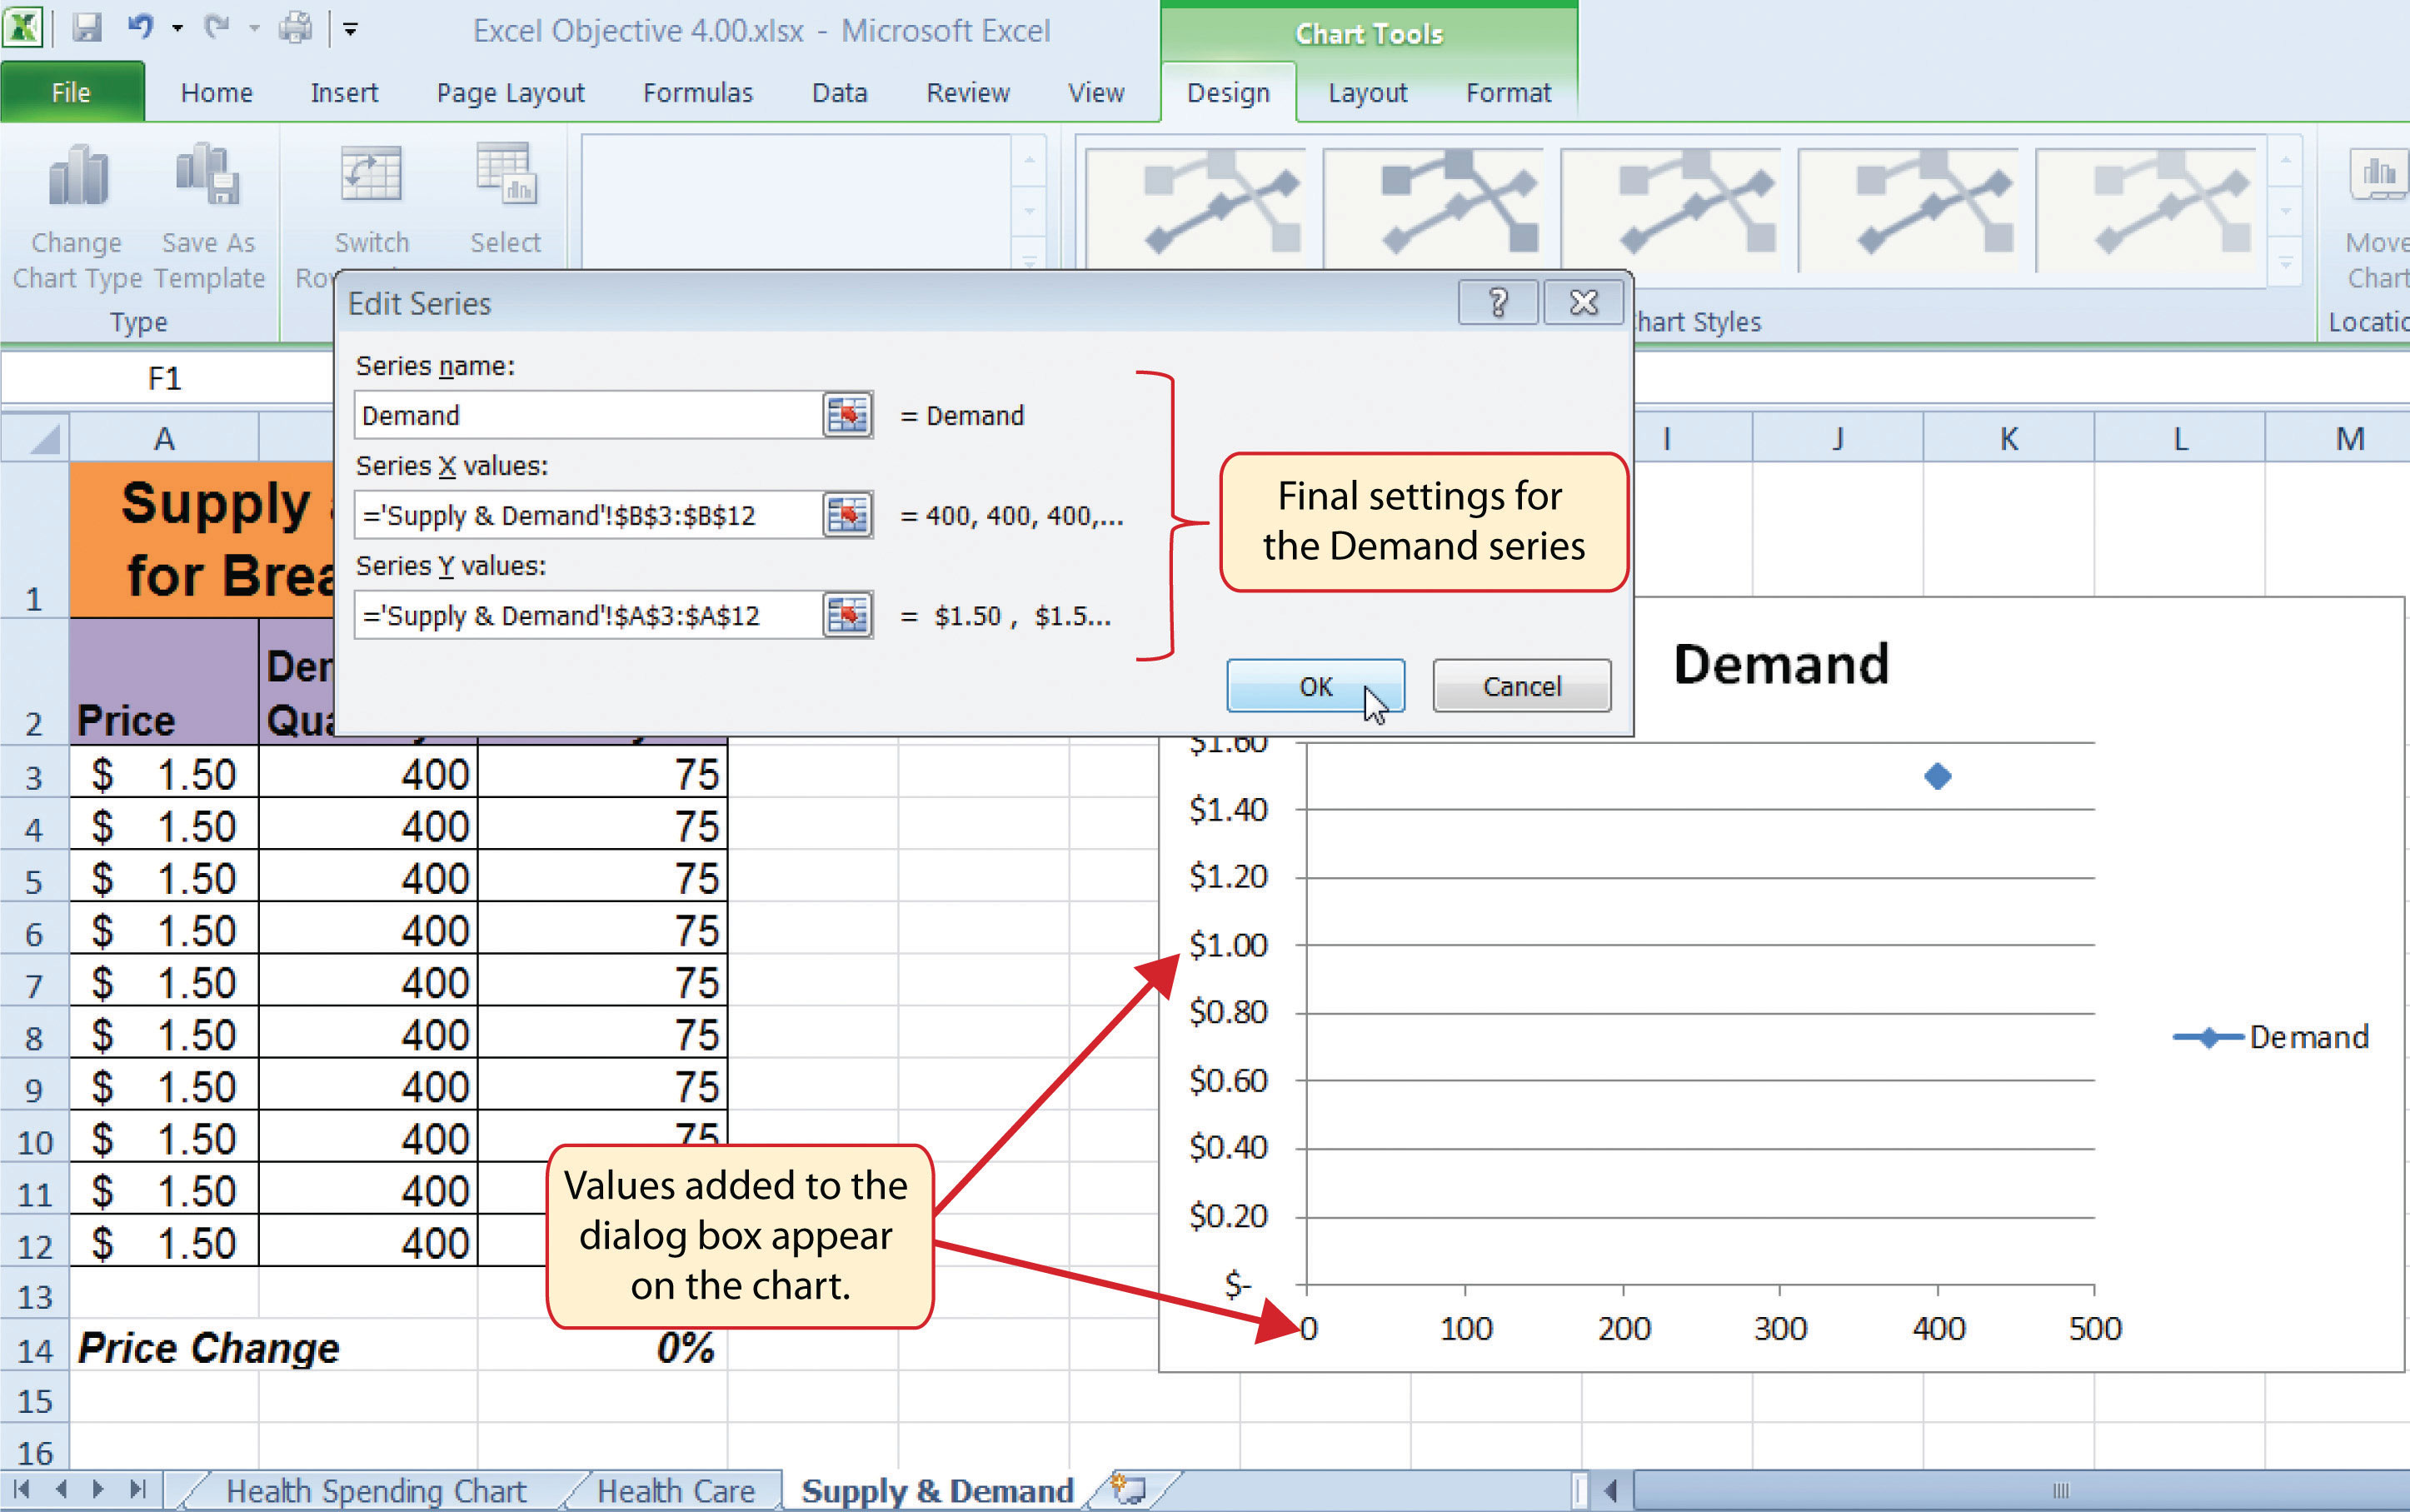Click the Edit Series range selector for Series X values
Viewport: 2410px width, 1512px height.
[x=850, y=514]
